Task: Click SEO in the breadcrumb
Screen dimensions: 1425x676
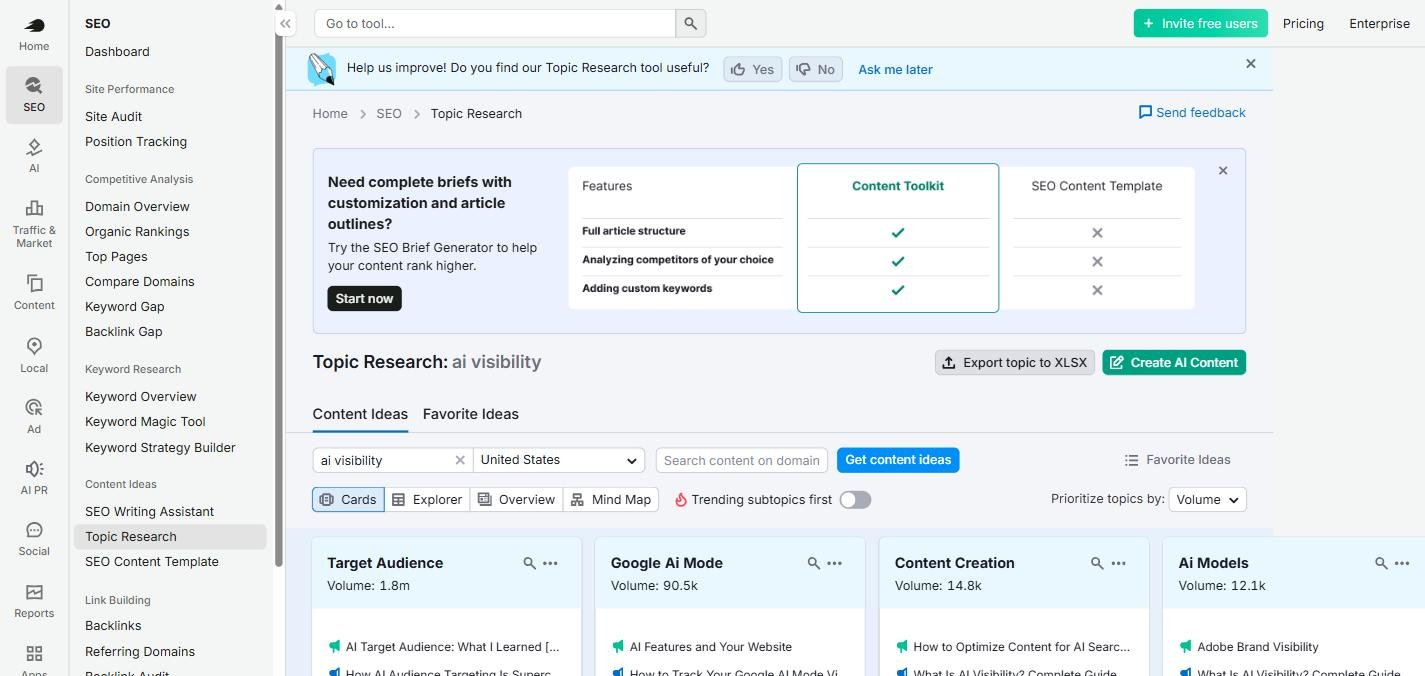Action: (389, 113)
